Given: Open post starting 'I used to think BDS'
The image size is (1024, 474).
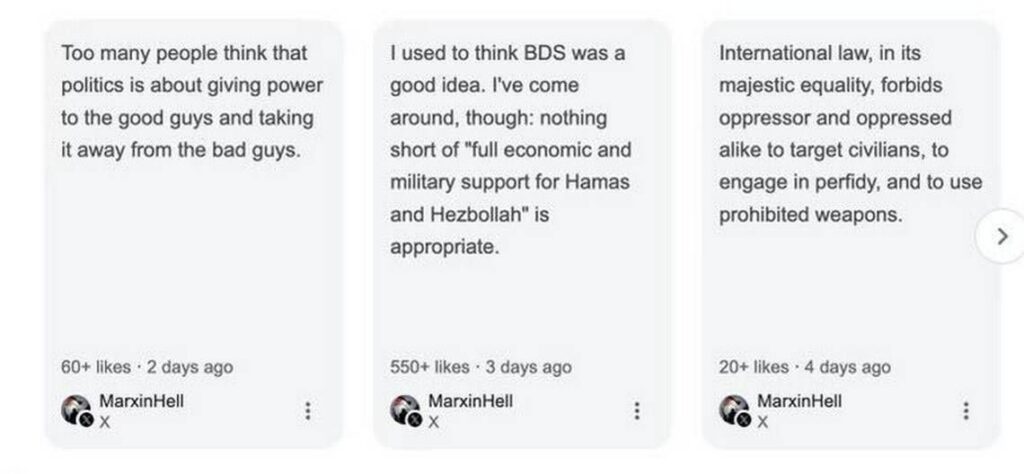Looking at the screenshot, I should (510, 150).
